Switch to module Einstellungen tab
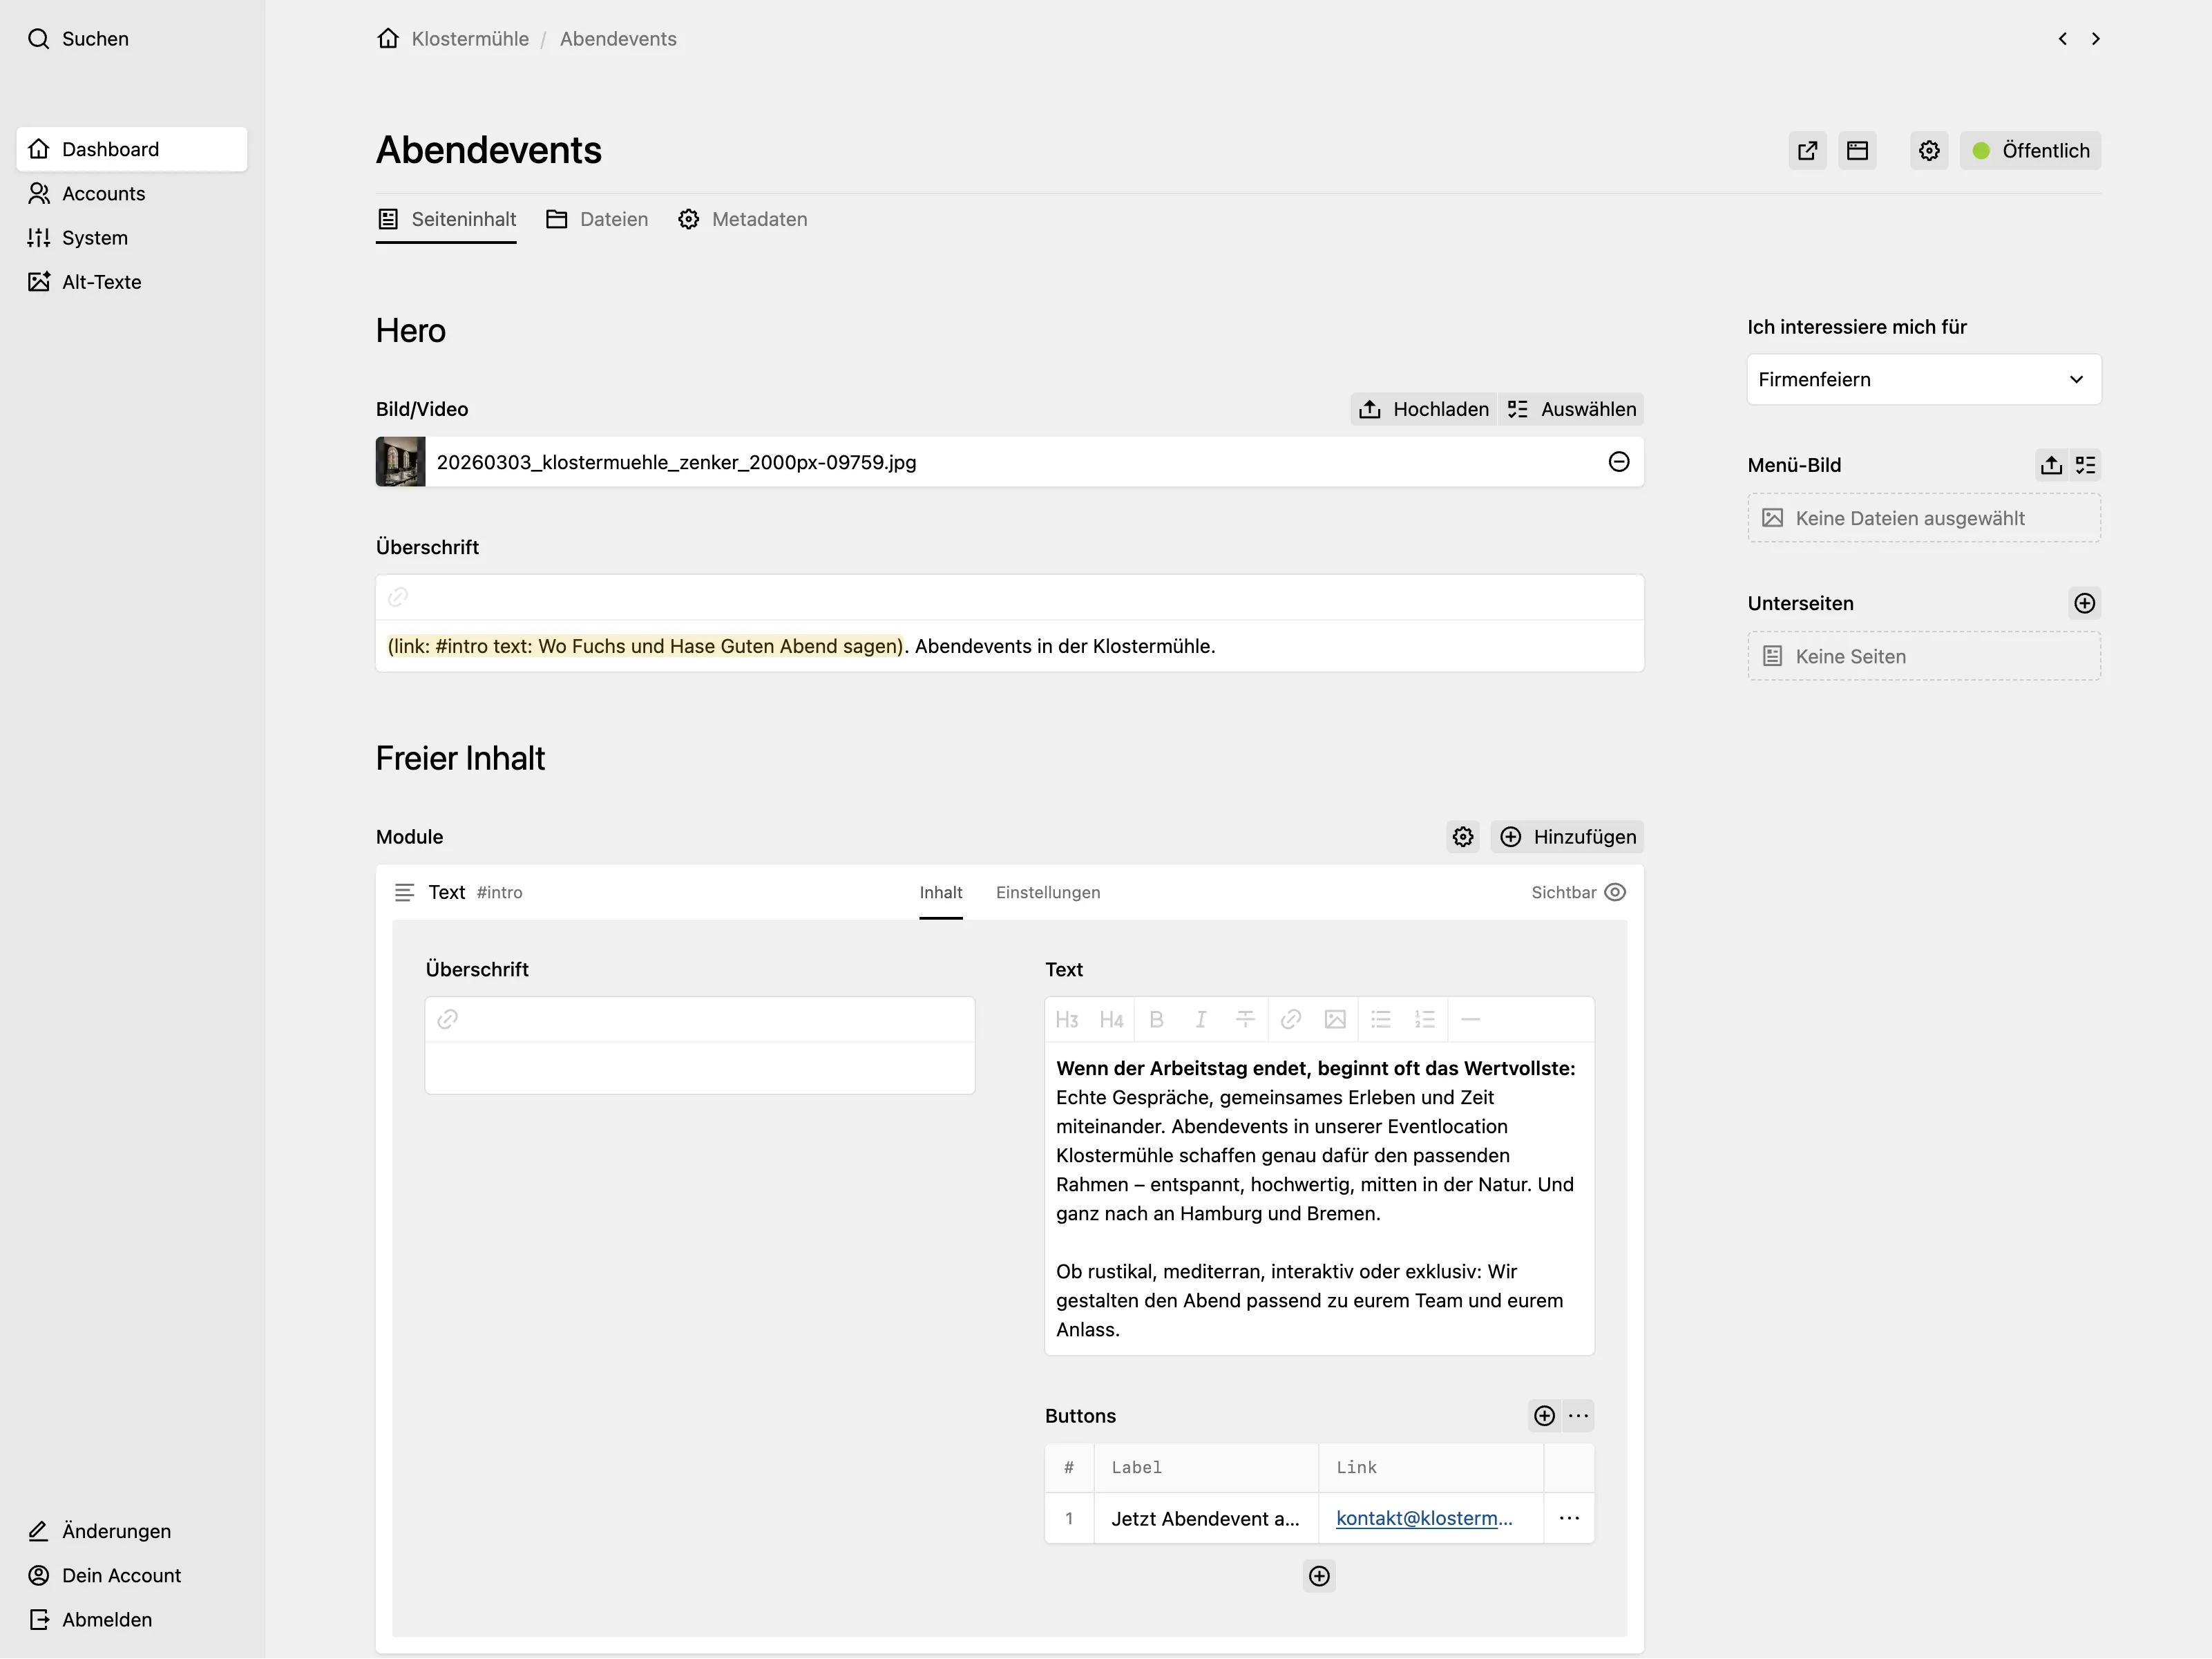 [1048, 892]
